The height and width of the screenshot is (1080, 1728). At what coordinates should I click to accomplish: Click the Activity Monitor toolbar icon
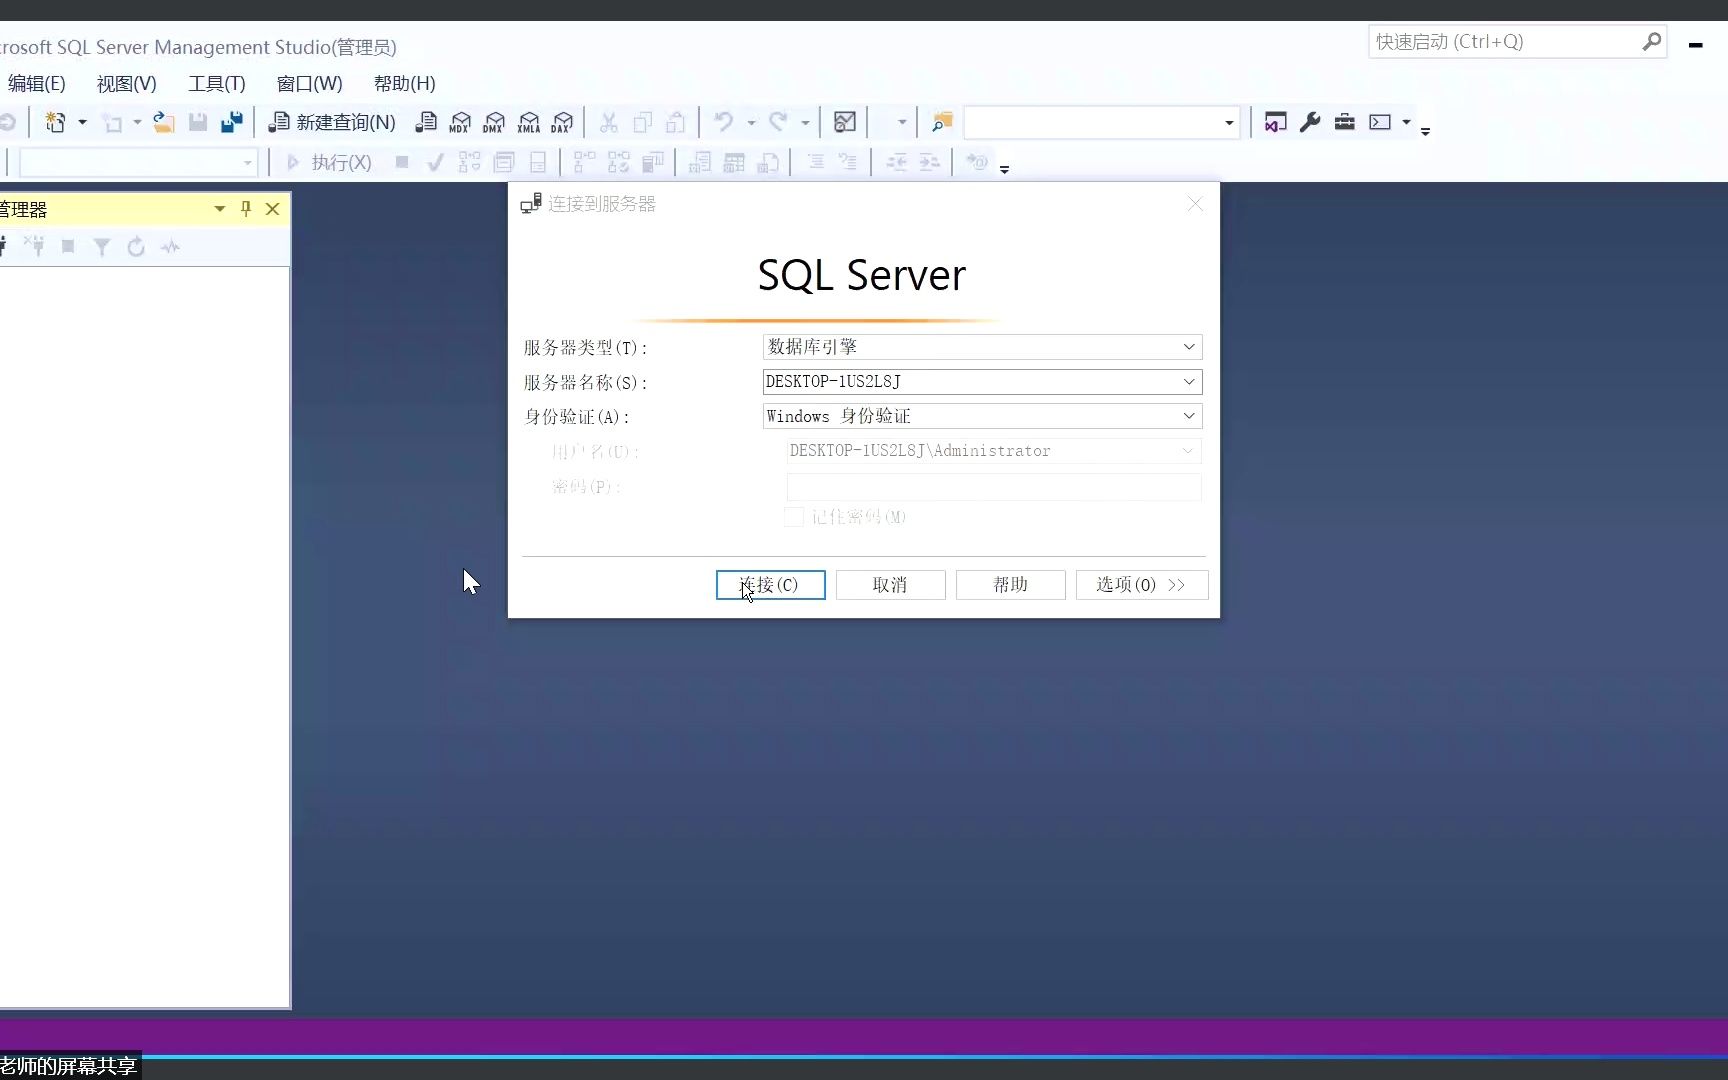point(845,122)
